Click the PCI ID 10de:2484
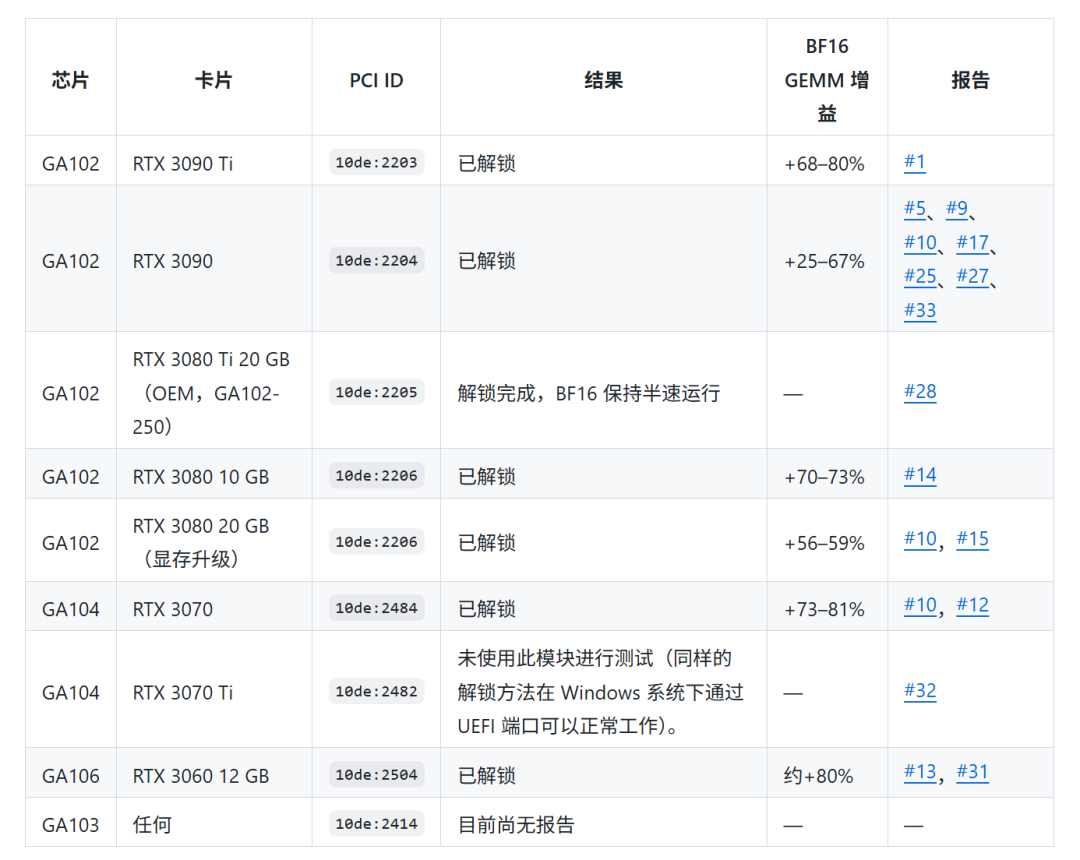Screen dimensions: 1080x860 pyautogui.click(x=376, y=608)
